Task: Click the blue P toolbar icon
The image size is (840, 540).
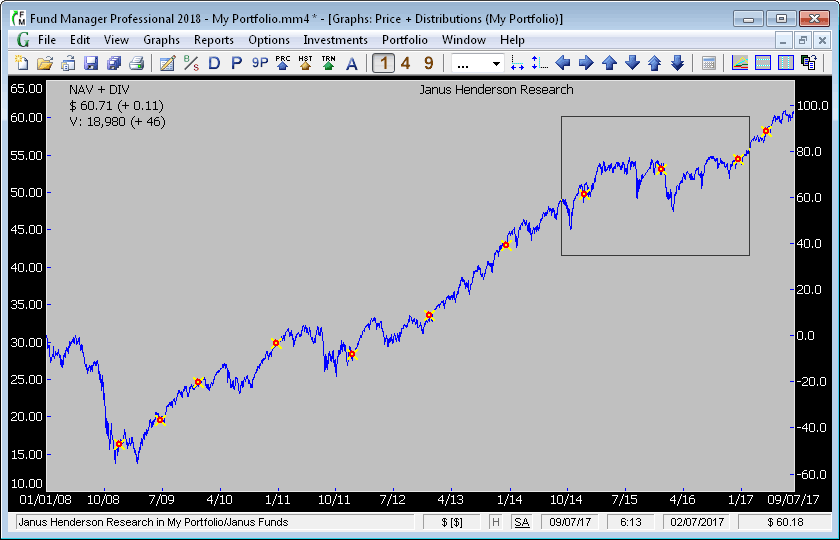Action: pos(236,63)
